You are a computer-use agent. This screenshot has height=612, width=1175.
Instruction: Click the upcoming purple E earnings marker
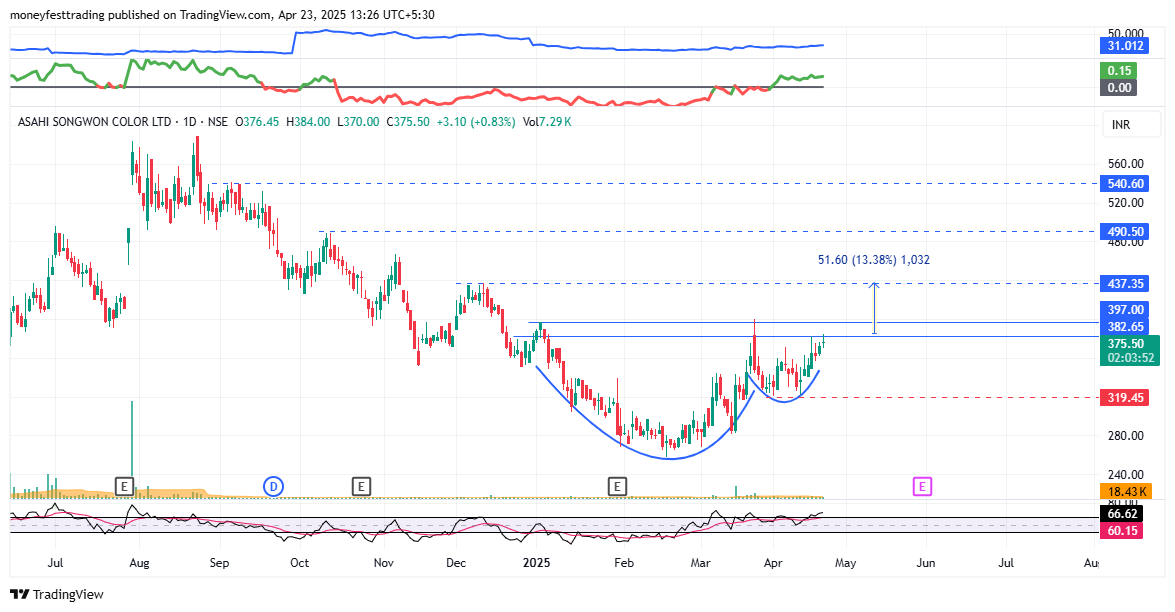[922, 487]
